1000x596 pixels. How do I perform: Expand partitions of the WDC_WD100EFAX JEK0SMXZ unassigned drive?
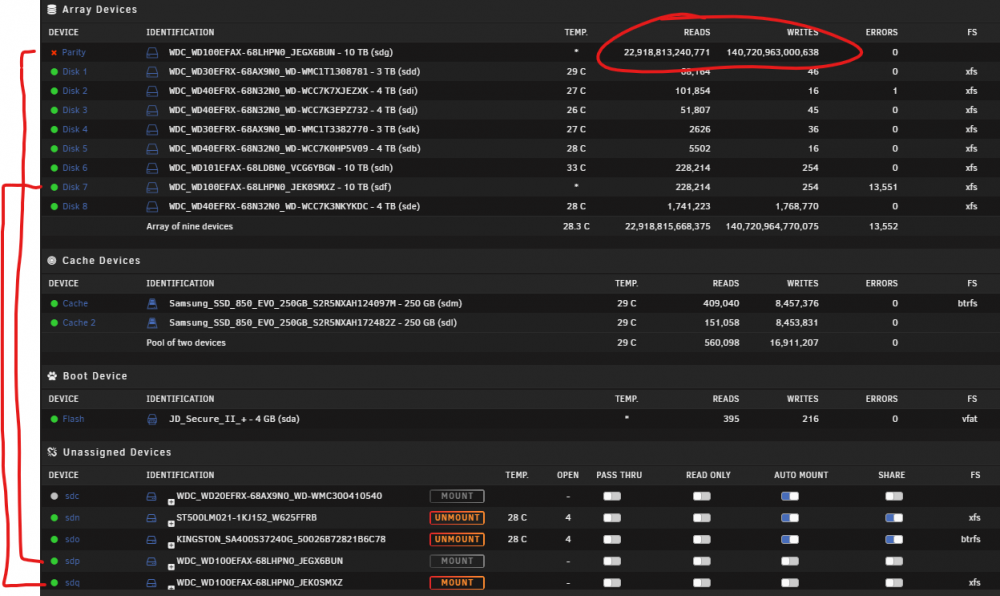pos(171,588)
